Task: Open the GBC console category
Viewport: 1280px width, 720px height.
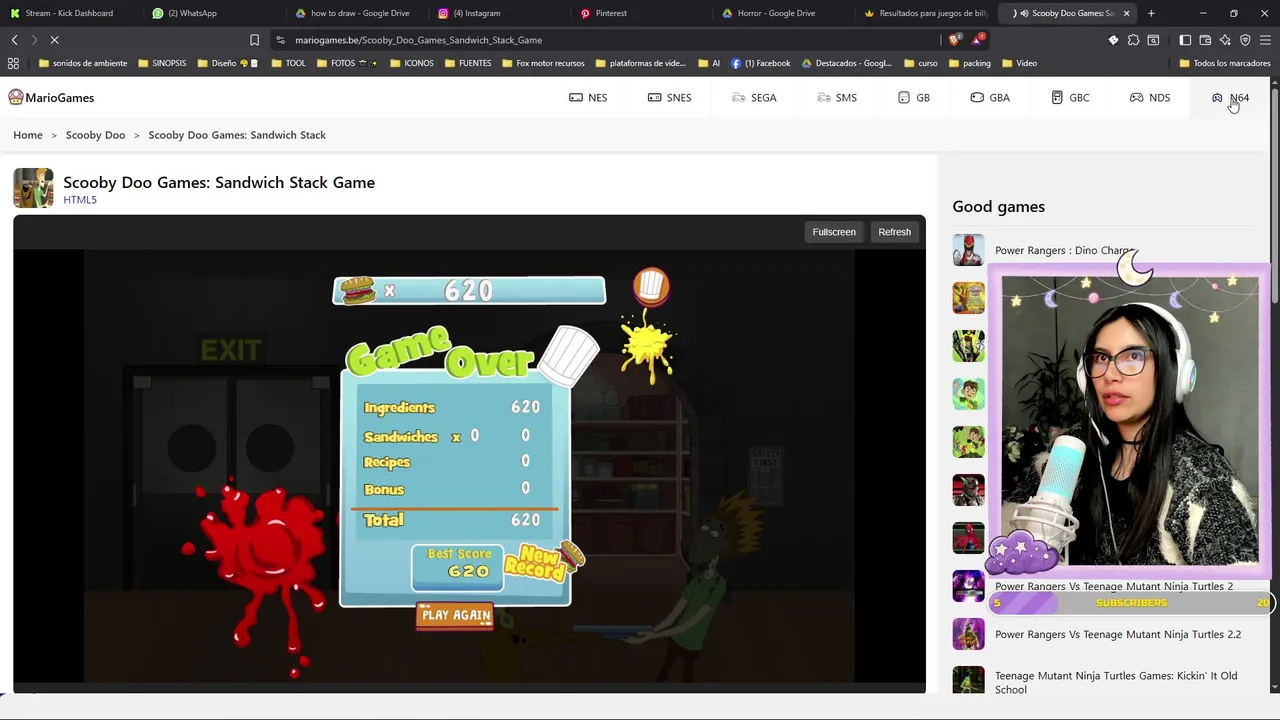Action: point(1070,97)
